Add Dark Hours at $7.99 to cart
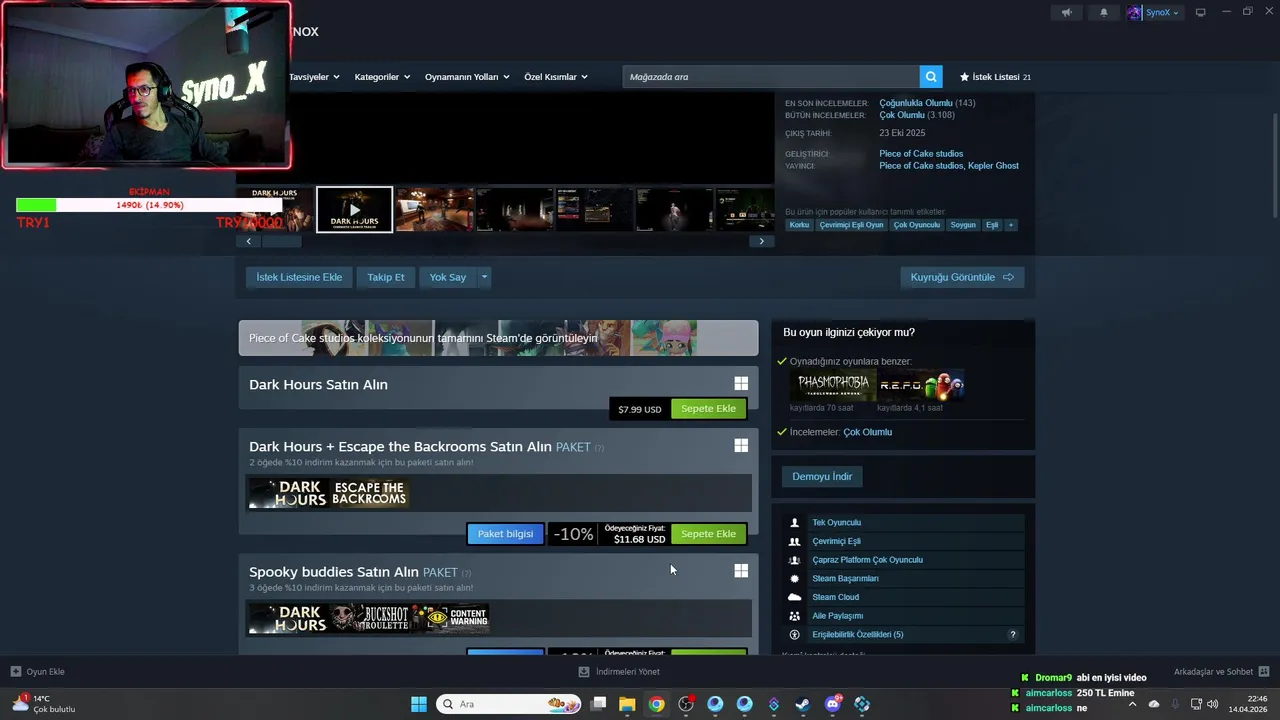1280x720 pixels. pos(708,408)
